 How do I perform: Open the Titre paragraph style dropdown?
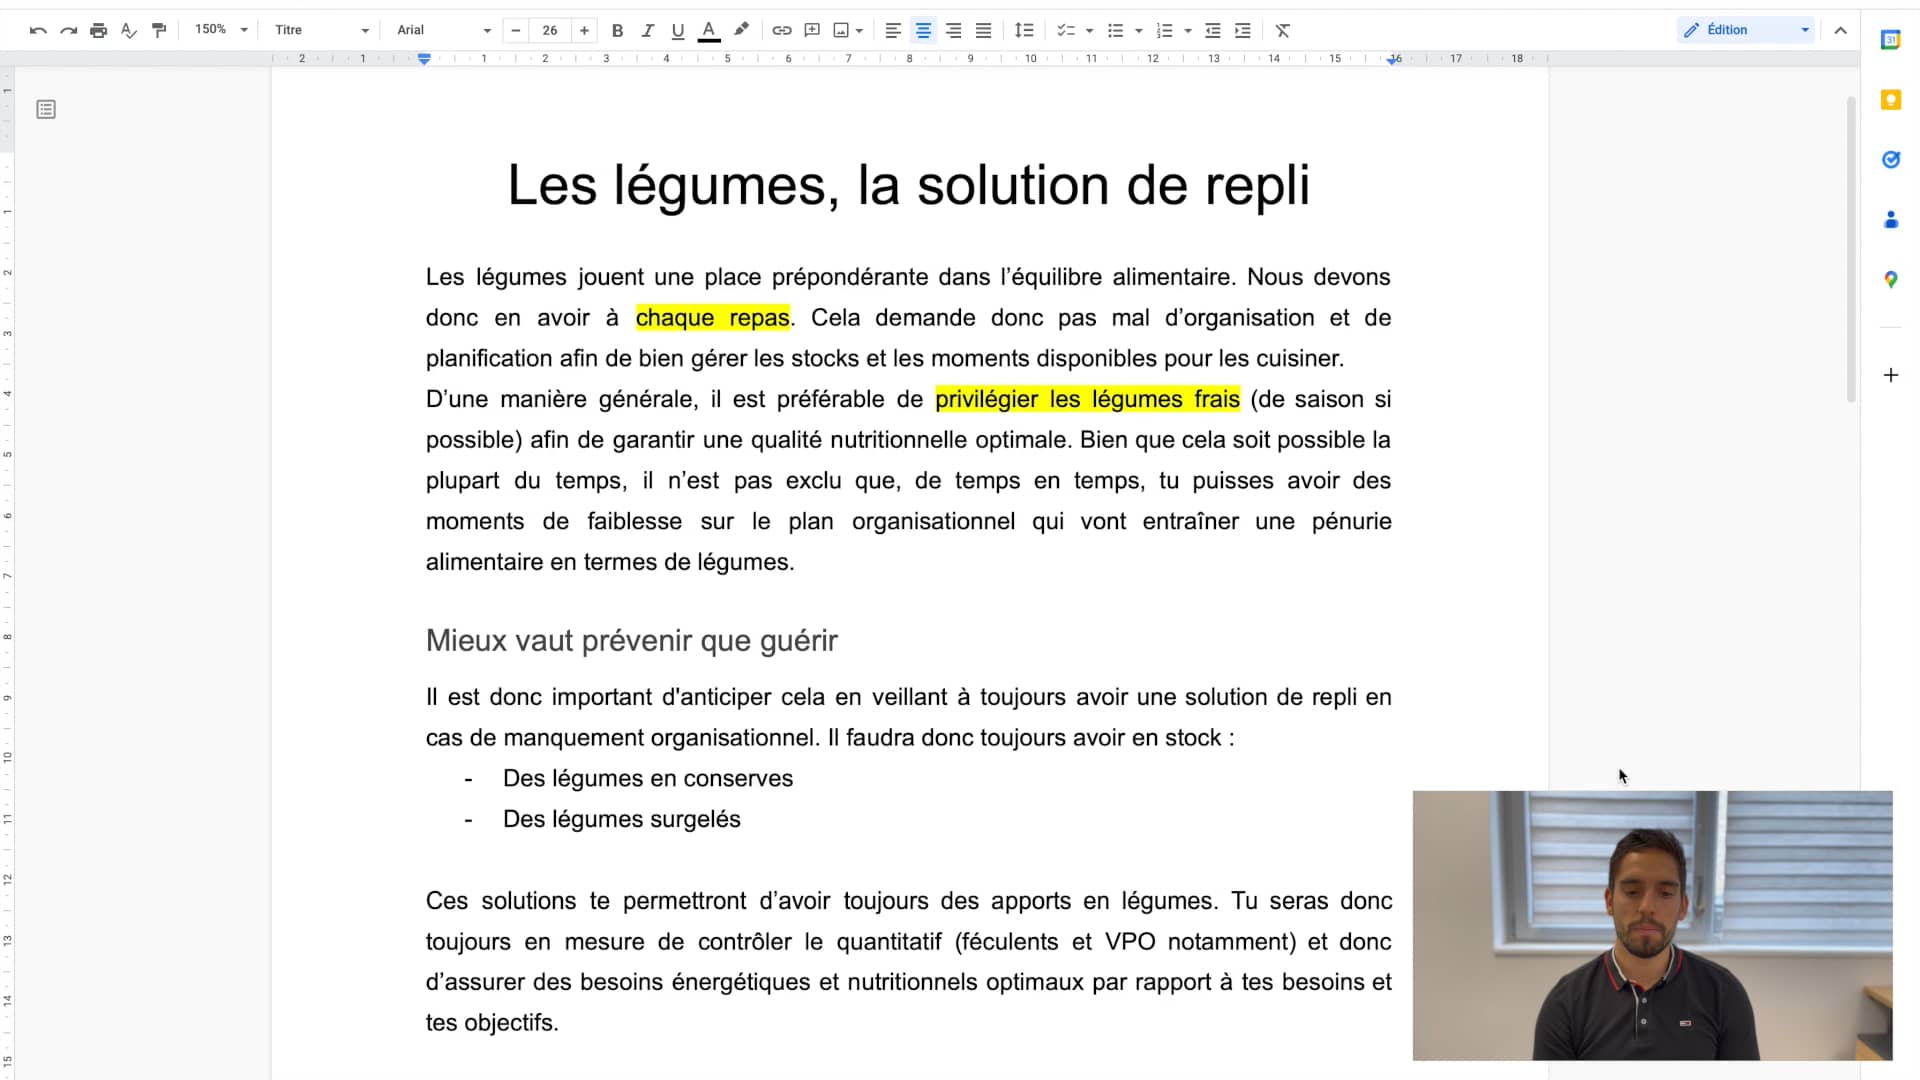pyautogui.click(x=321, y=30)
